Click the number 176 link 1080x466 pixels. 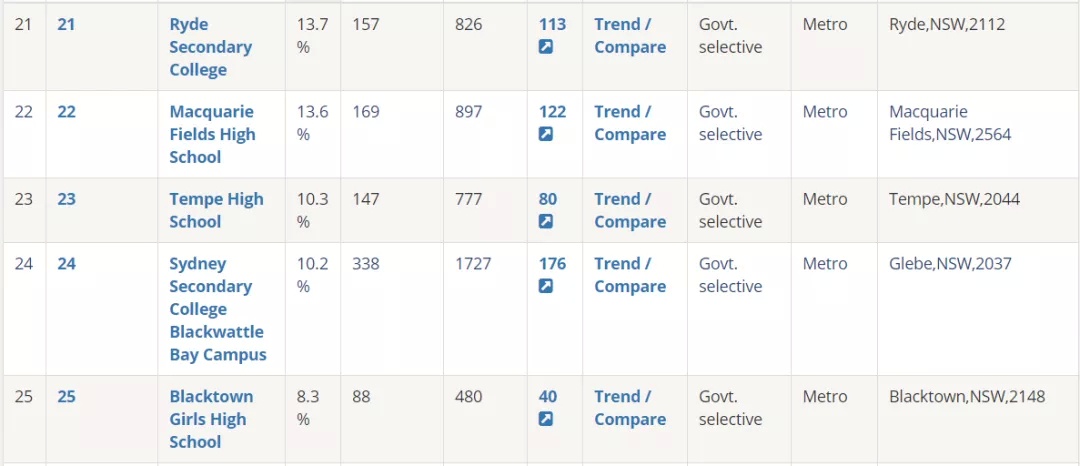552,264
